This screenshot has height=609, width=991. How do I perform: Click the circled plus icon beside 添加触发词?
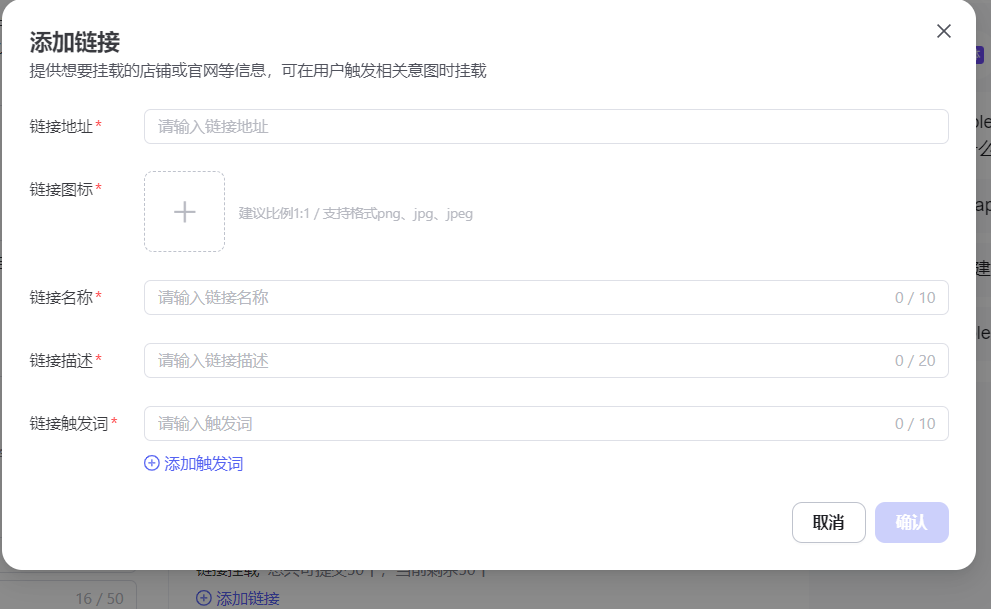click(x=150, y=463)
